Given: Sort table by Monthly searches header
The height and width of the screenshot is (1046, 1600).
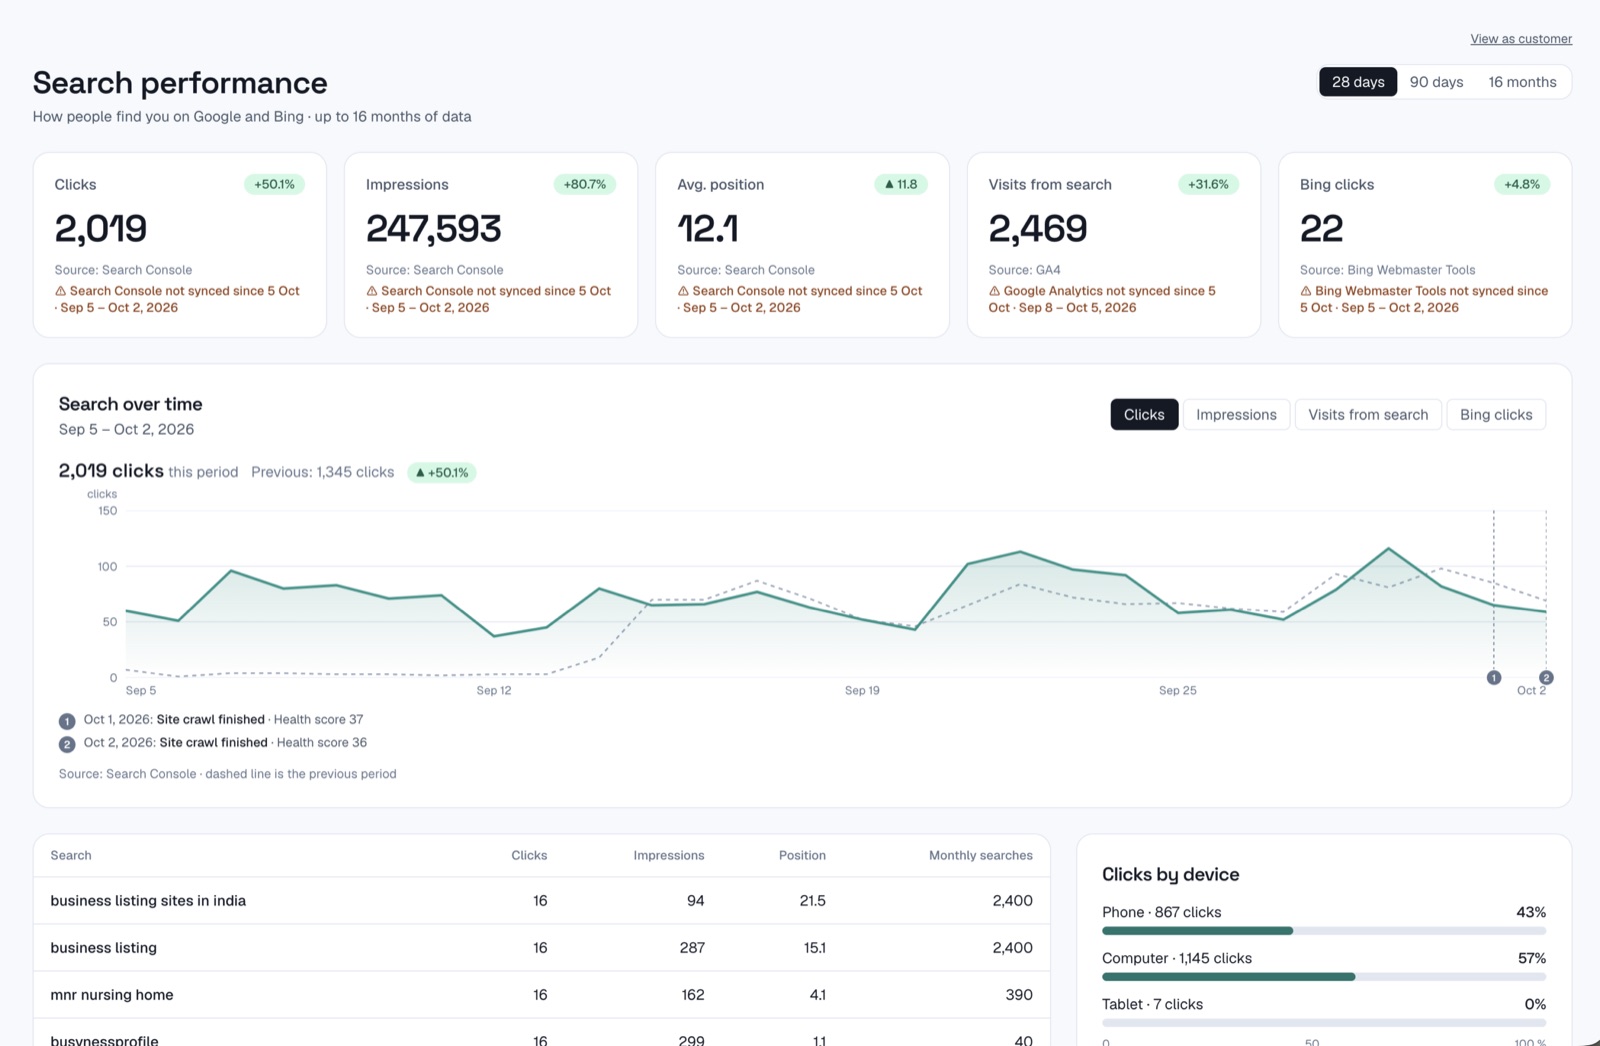Looking at the screenshot, I should pyautogui.click(x=981, y=855).
